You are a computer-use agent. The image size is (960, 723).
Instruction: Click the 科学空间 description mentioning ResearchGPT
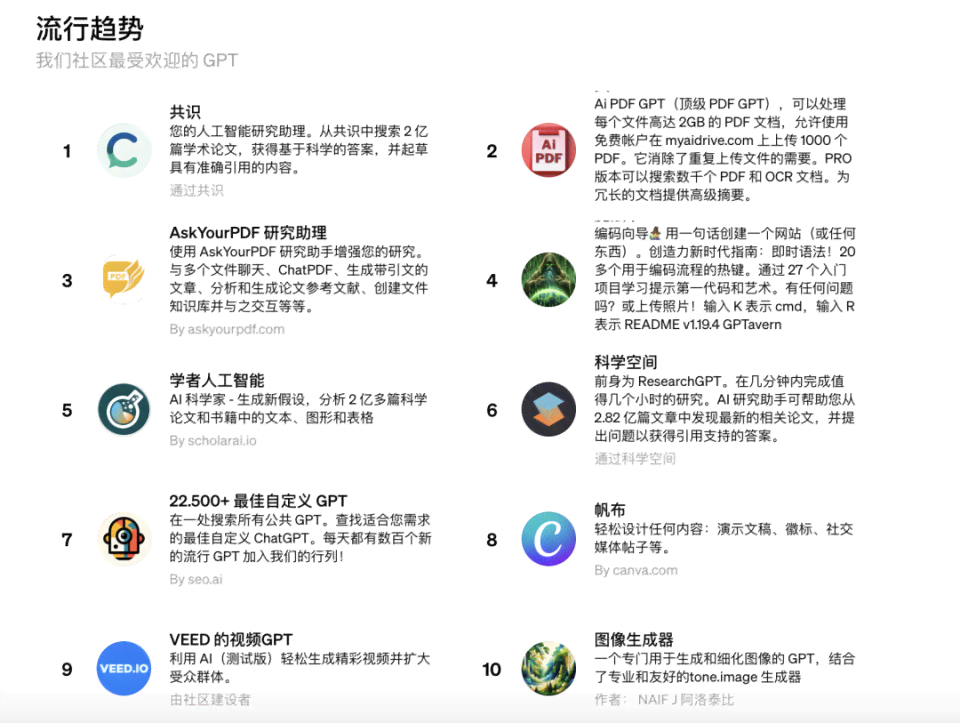coord(725,408)
